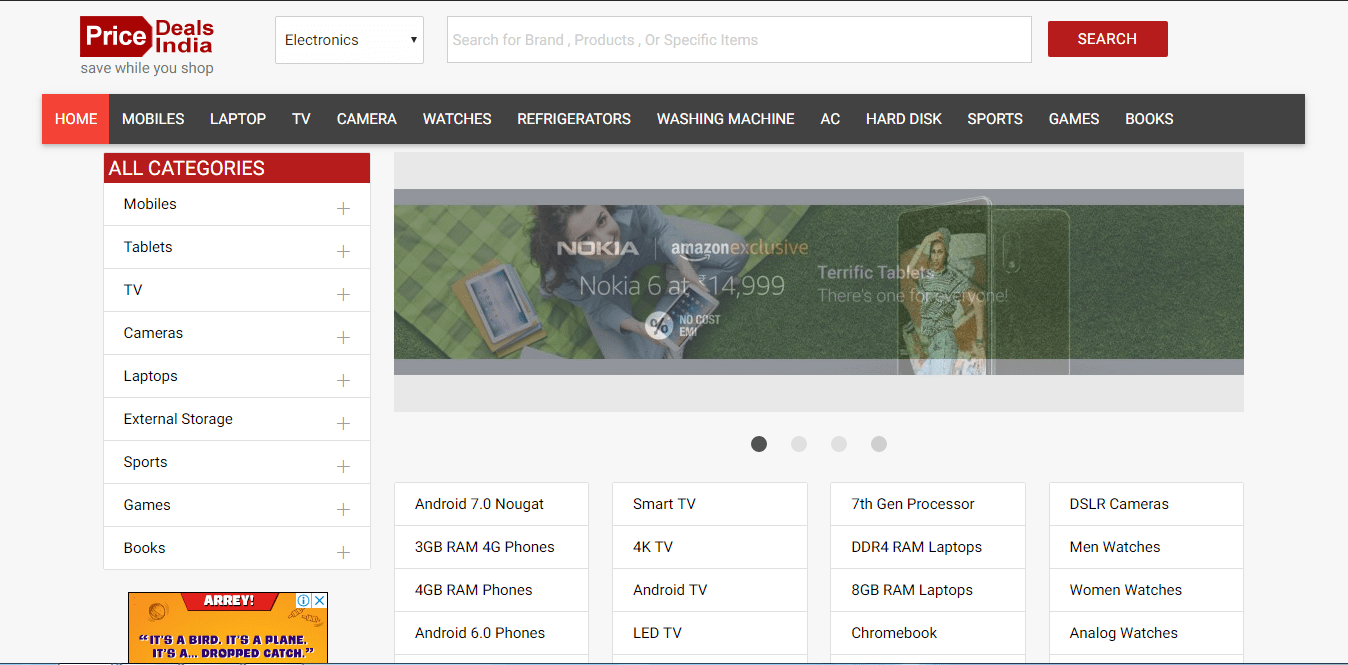The width and height of the screenshot is (1348, 665).
Task: Expand the sidebar TV category plus icon
Action: pyautogui.click(x=343, y=294)
